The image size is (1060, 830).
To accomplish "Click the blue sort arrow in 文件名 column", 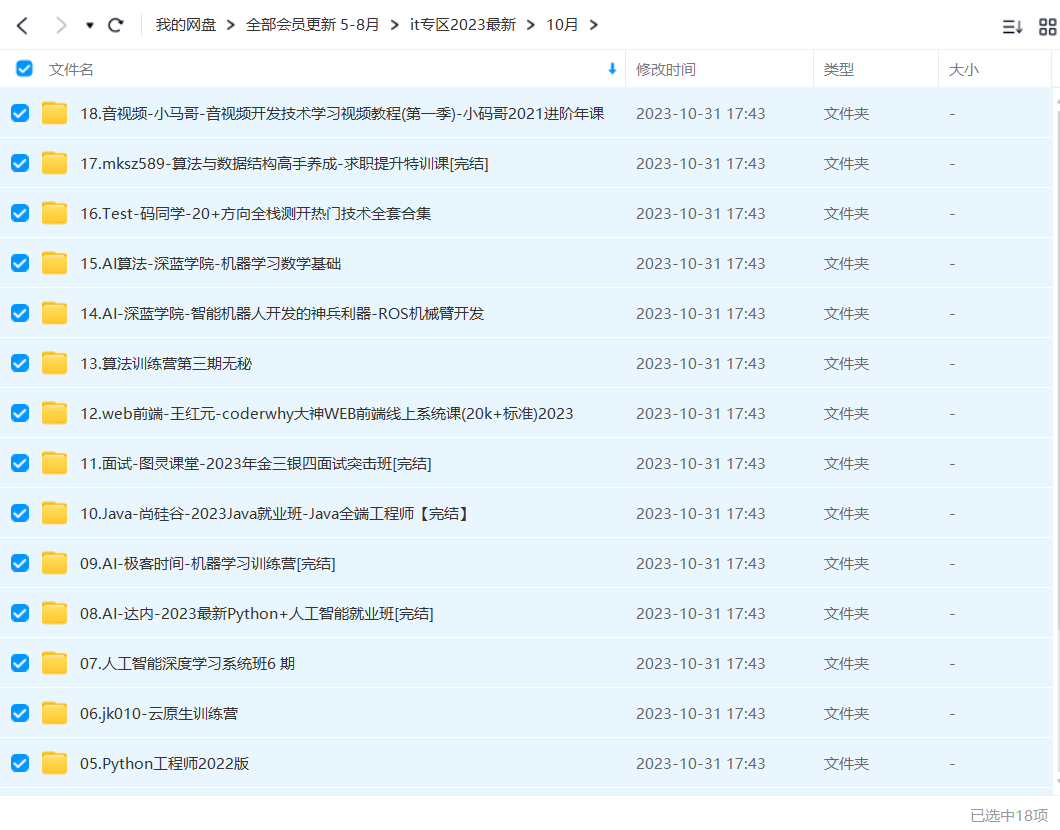I will [x=612, y=69].
